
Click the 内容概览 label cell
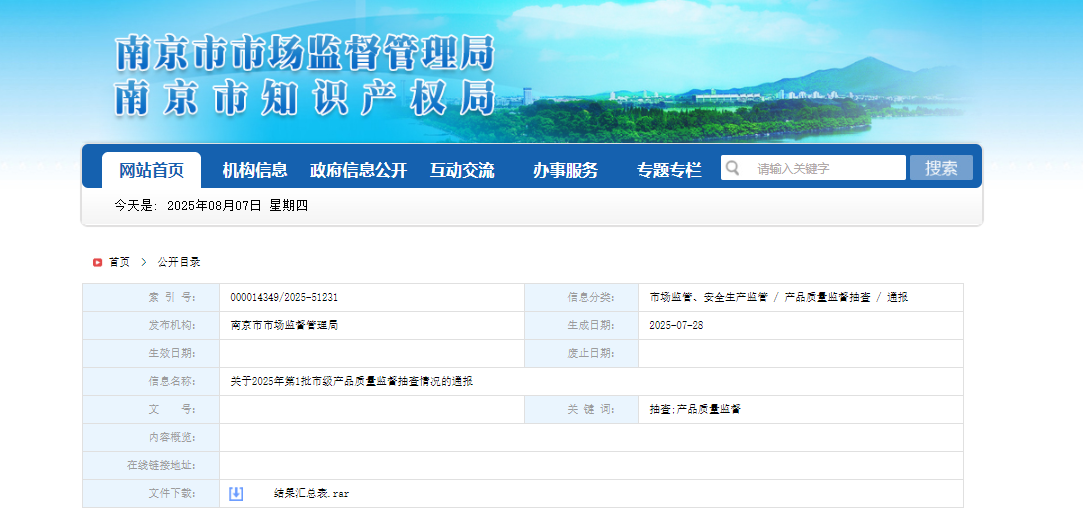tap(151, 438)
